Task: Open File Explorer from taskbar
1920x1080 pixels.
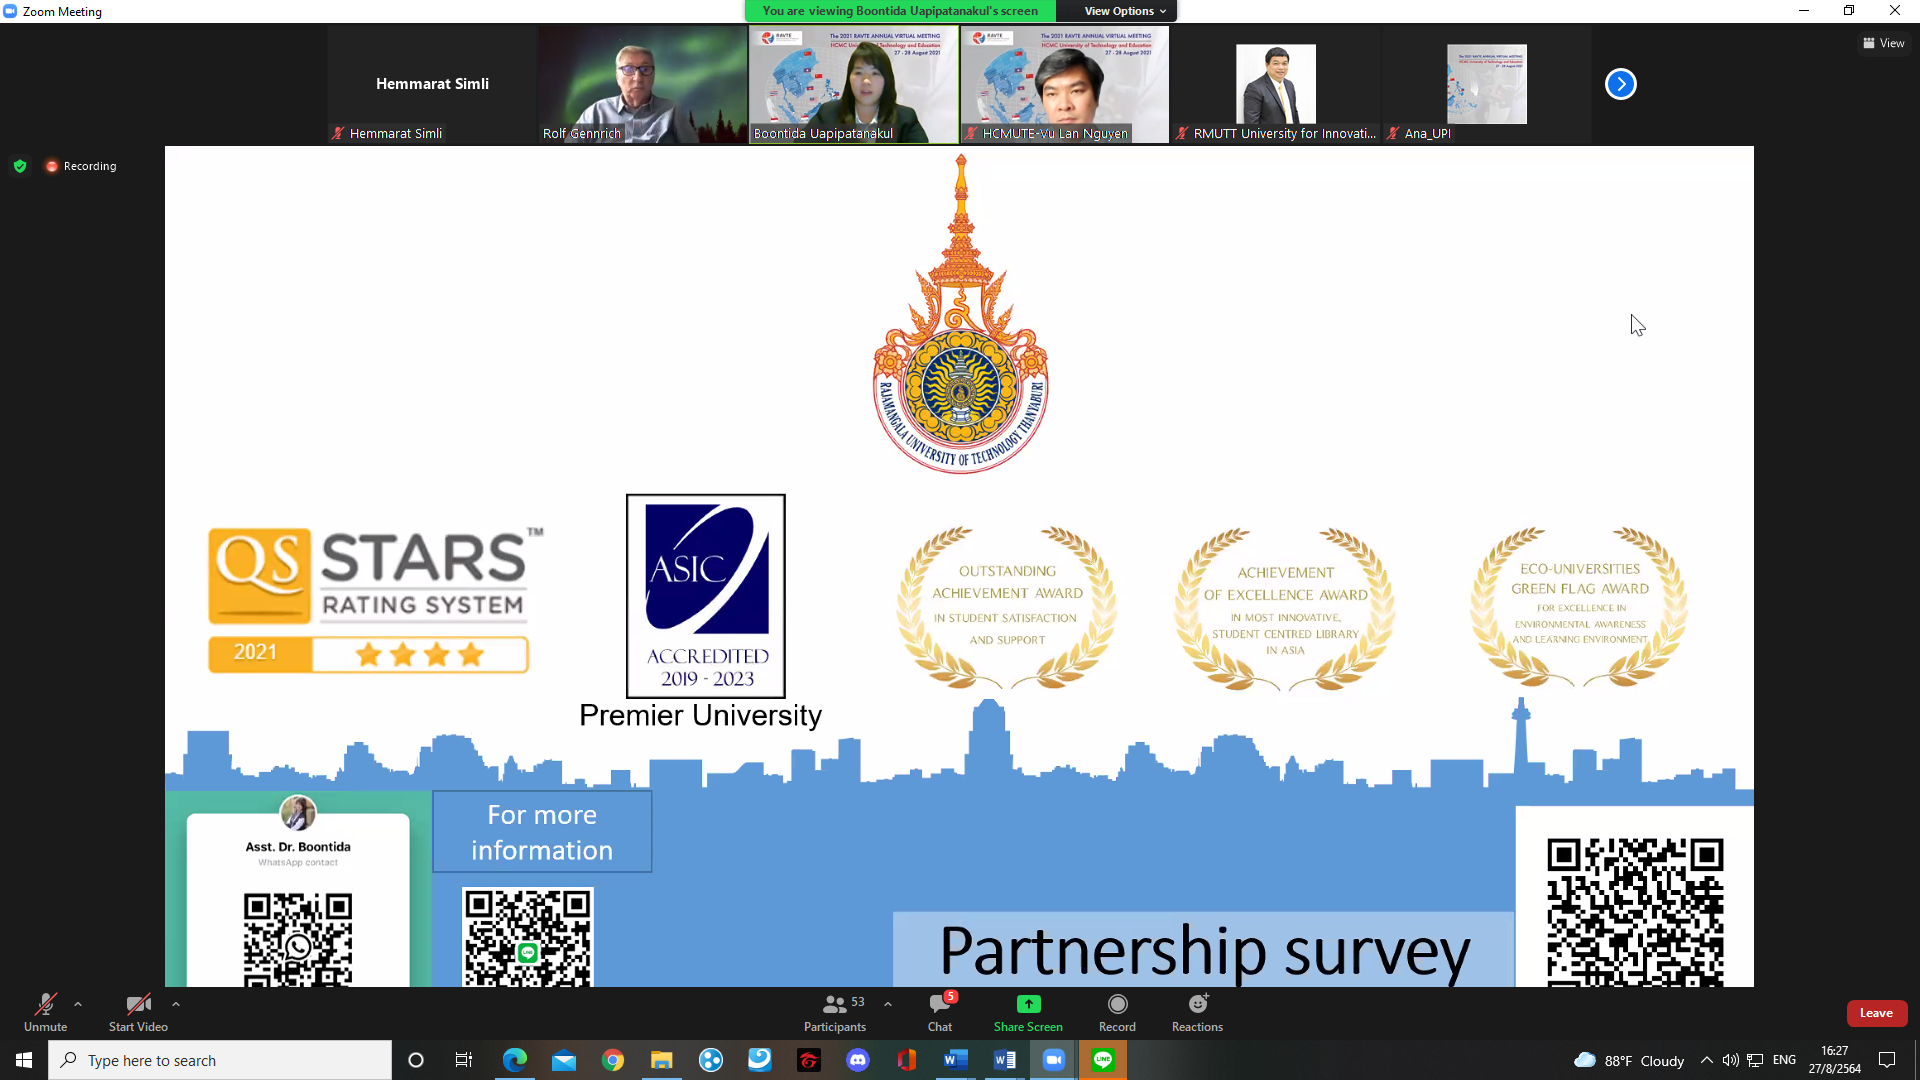Action: pyautogui.click(x=662, y=1060)
